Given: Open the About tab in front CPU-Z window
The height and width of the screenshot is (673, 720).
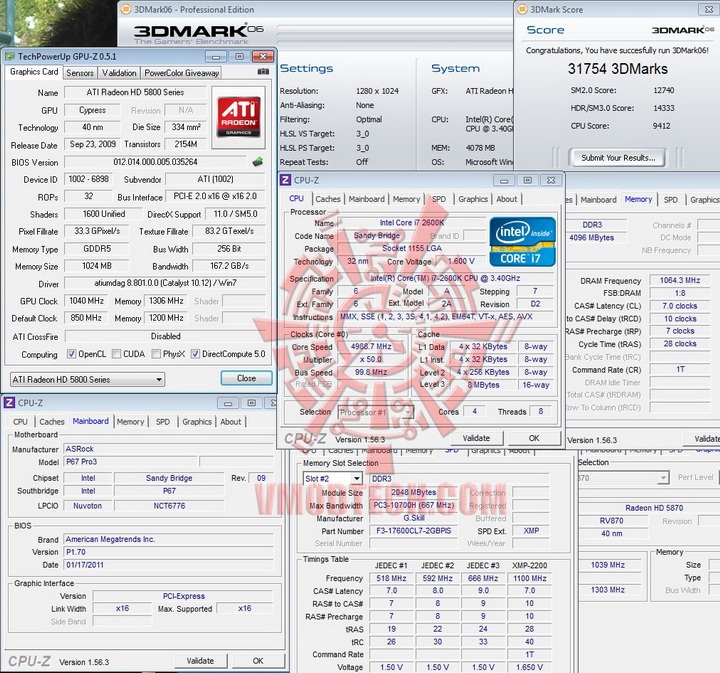Looking at the screenshot, I should tap(506, 199).
